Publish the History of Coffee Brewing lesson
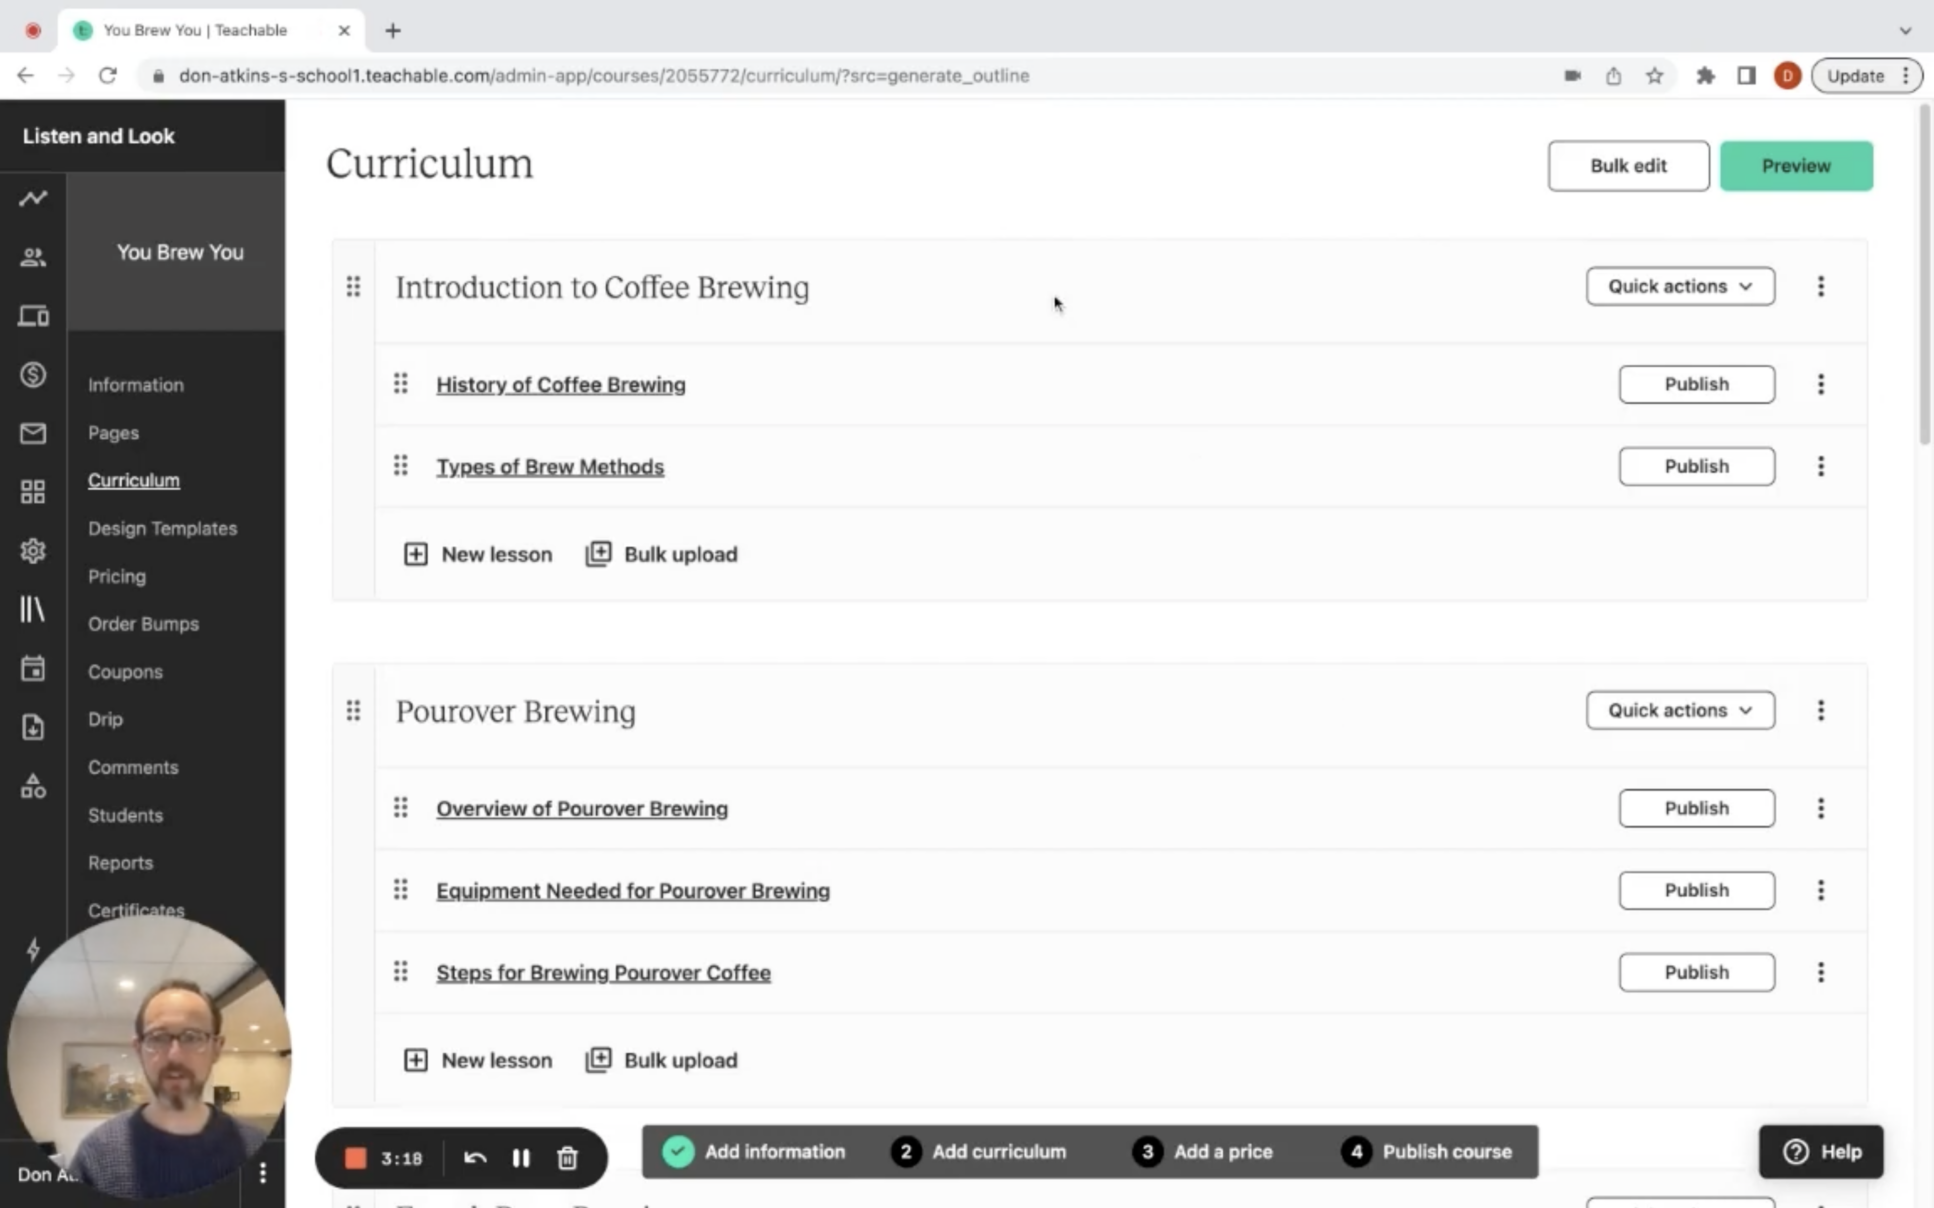Viewport: 1934px width, 1208px height. point(1696,384)
